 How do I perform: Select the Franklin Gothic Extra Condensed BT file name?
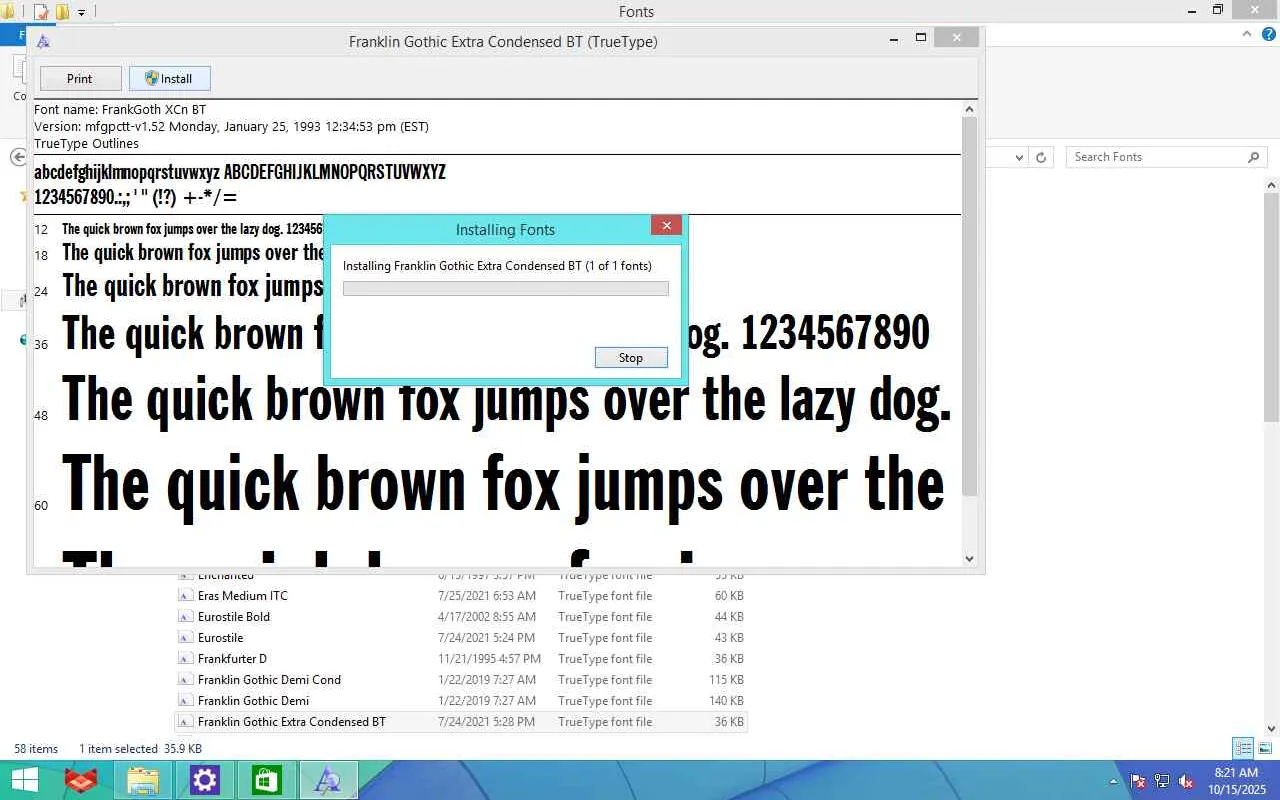pyautogui.click(x=292, y=722)
